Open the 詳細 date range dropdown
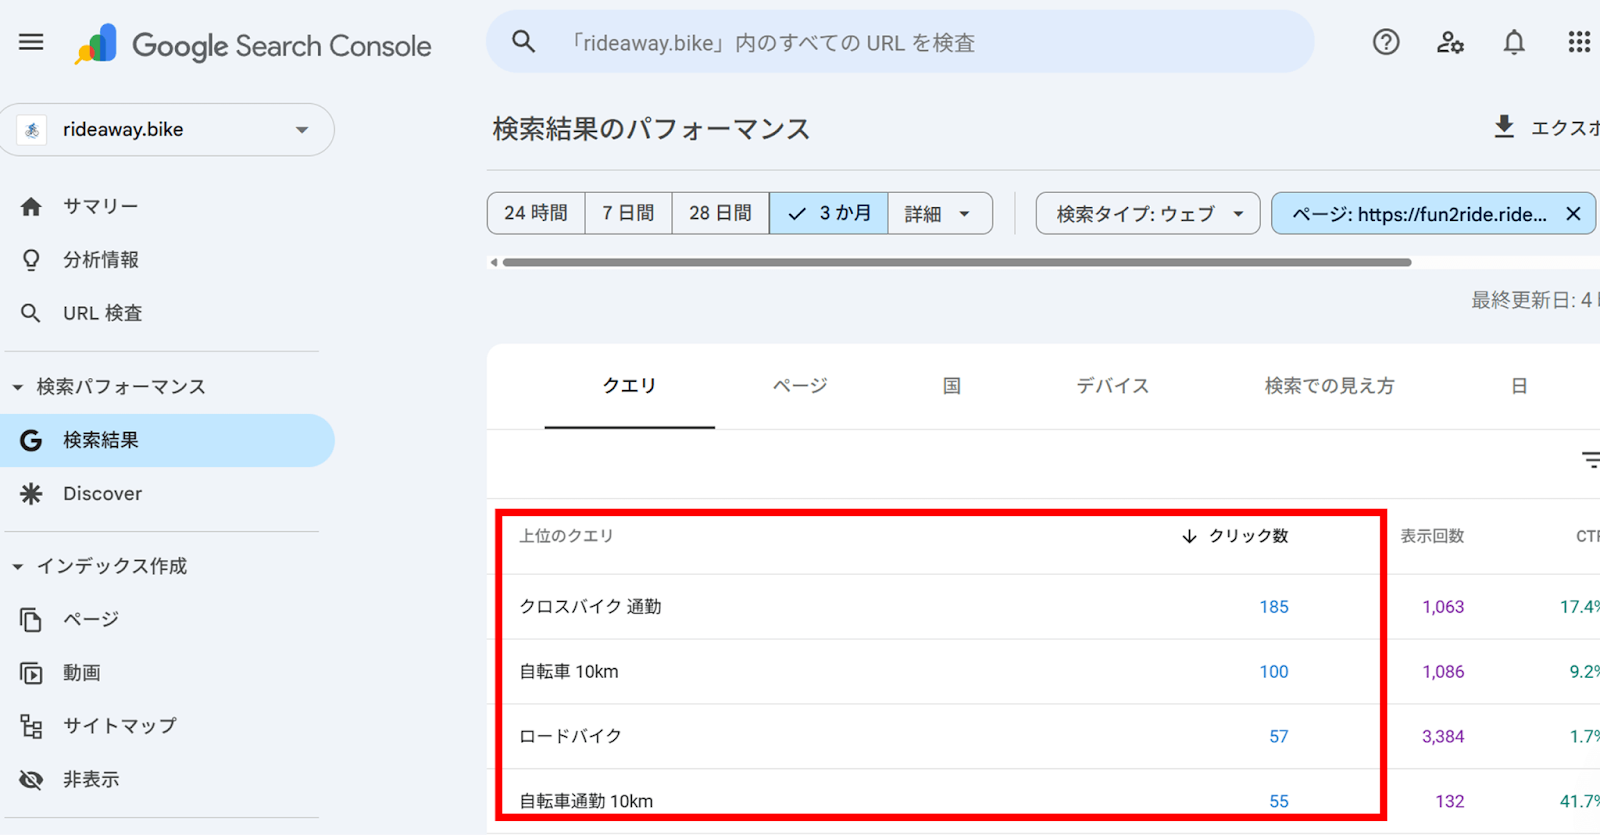1600x835 pixels. point(939,213)
